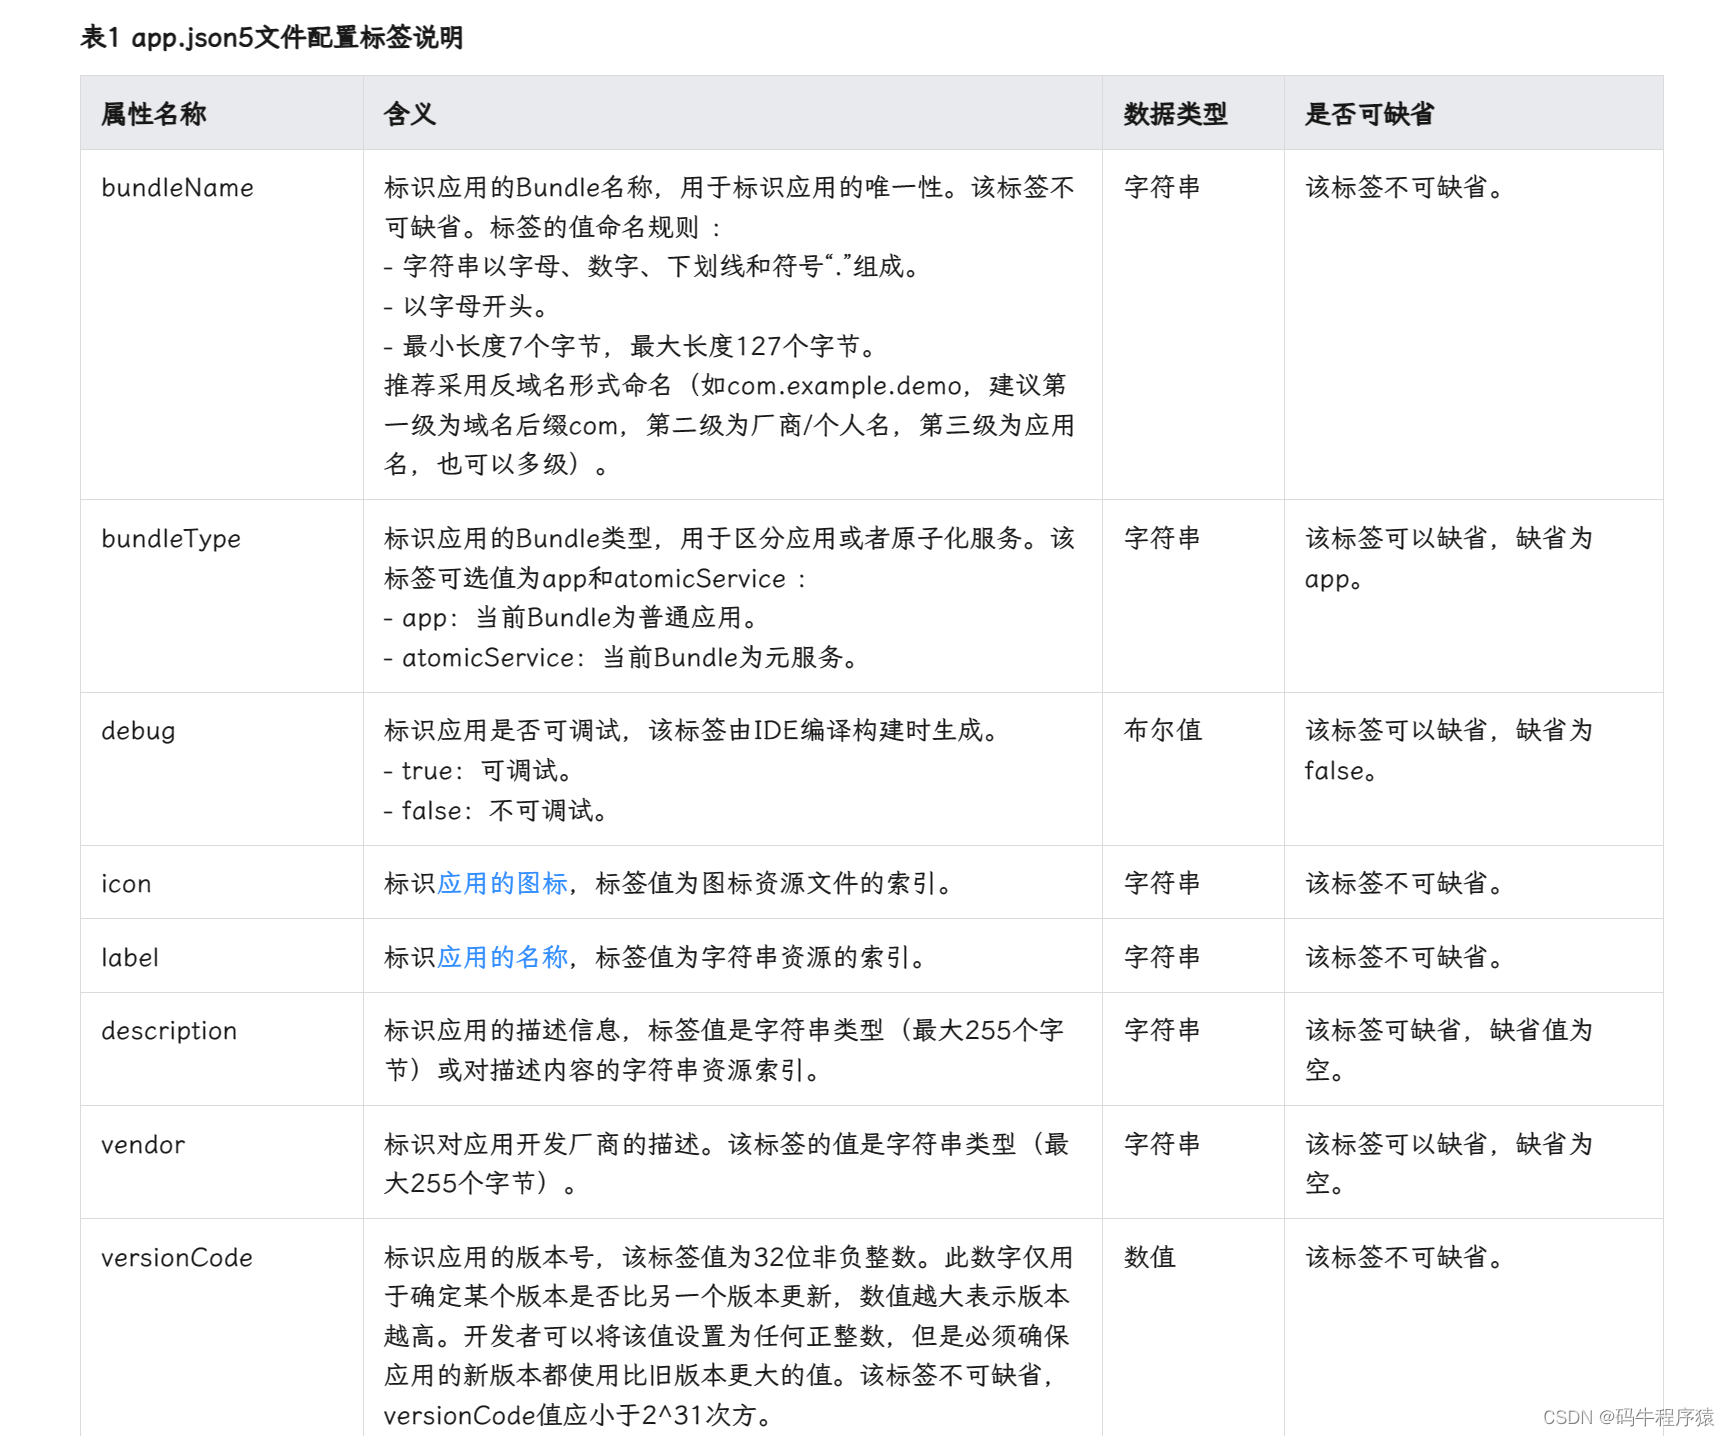Click the 布尔值 data type cell
The height and width of the screenshot is (1436, 1730).
click(x=1162, y=731)
